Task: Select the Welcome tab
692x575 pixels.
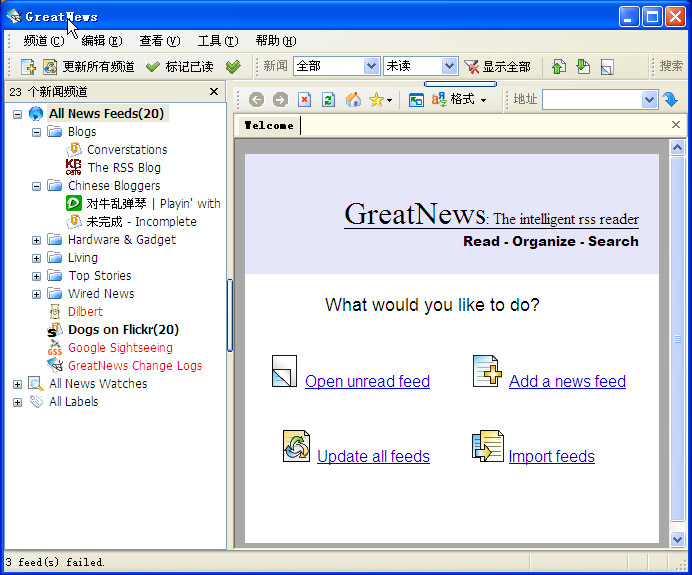Action: pyautogui.click(x=269, y=125)
